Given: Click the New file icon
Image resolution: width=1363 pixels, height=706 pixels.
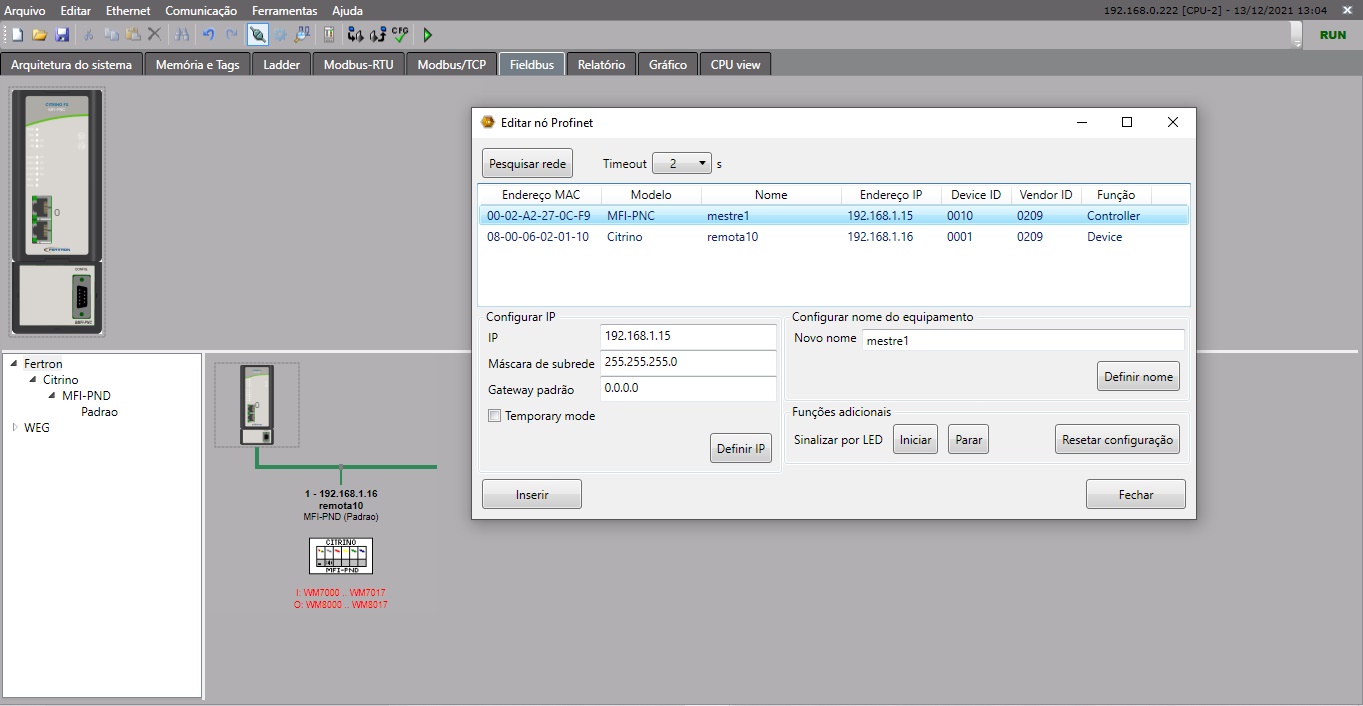Looking at the screenshot, I should point(17,35).
